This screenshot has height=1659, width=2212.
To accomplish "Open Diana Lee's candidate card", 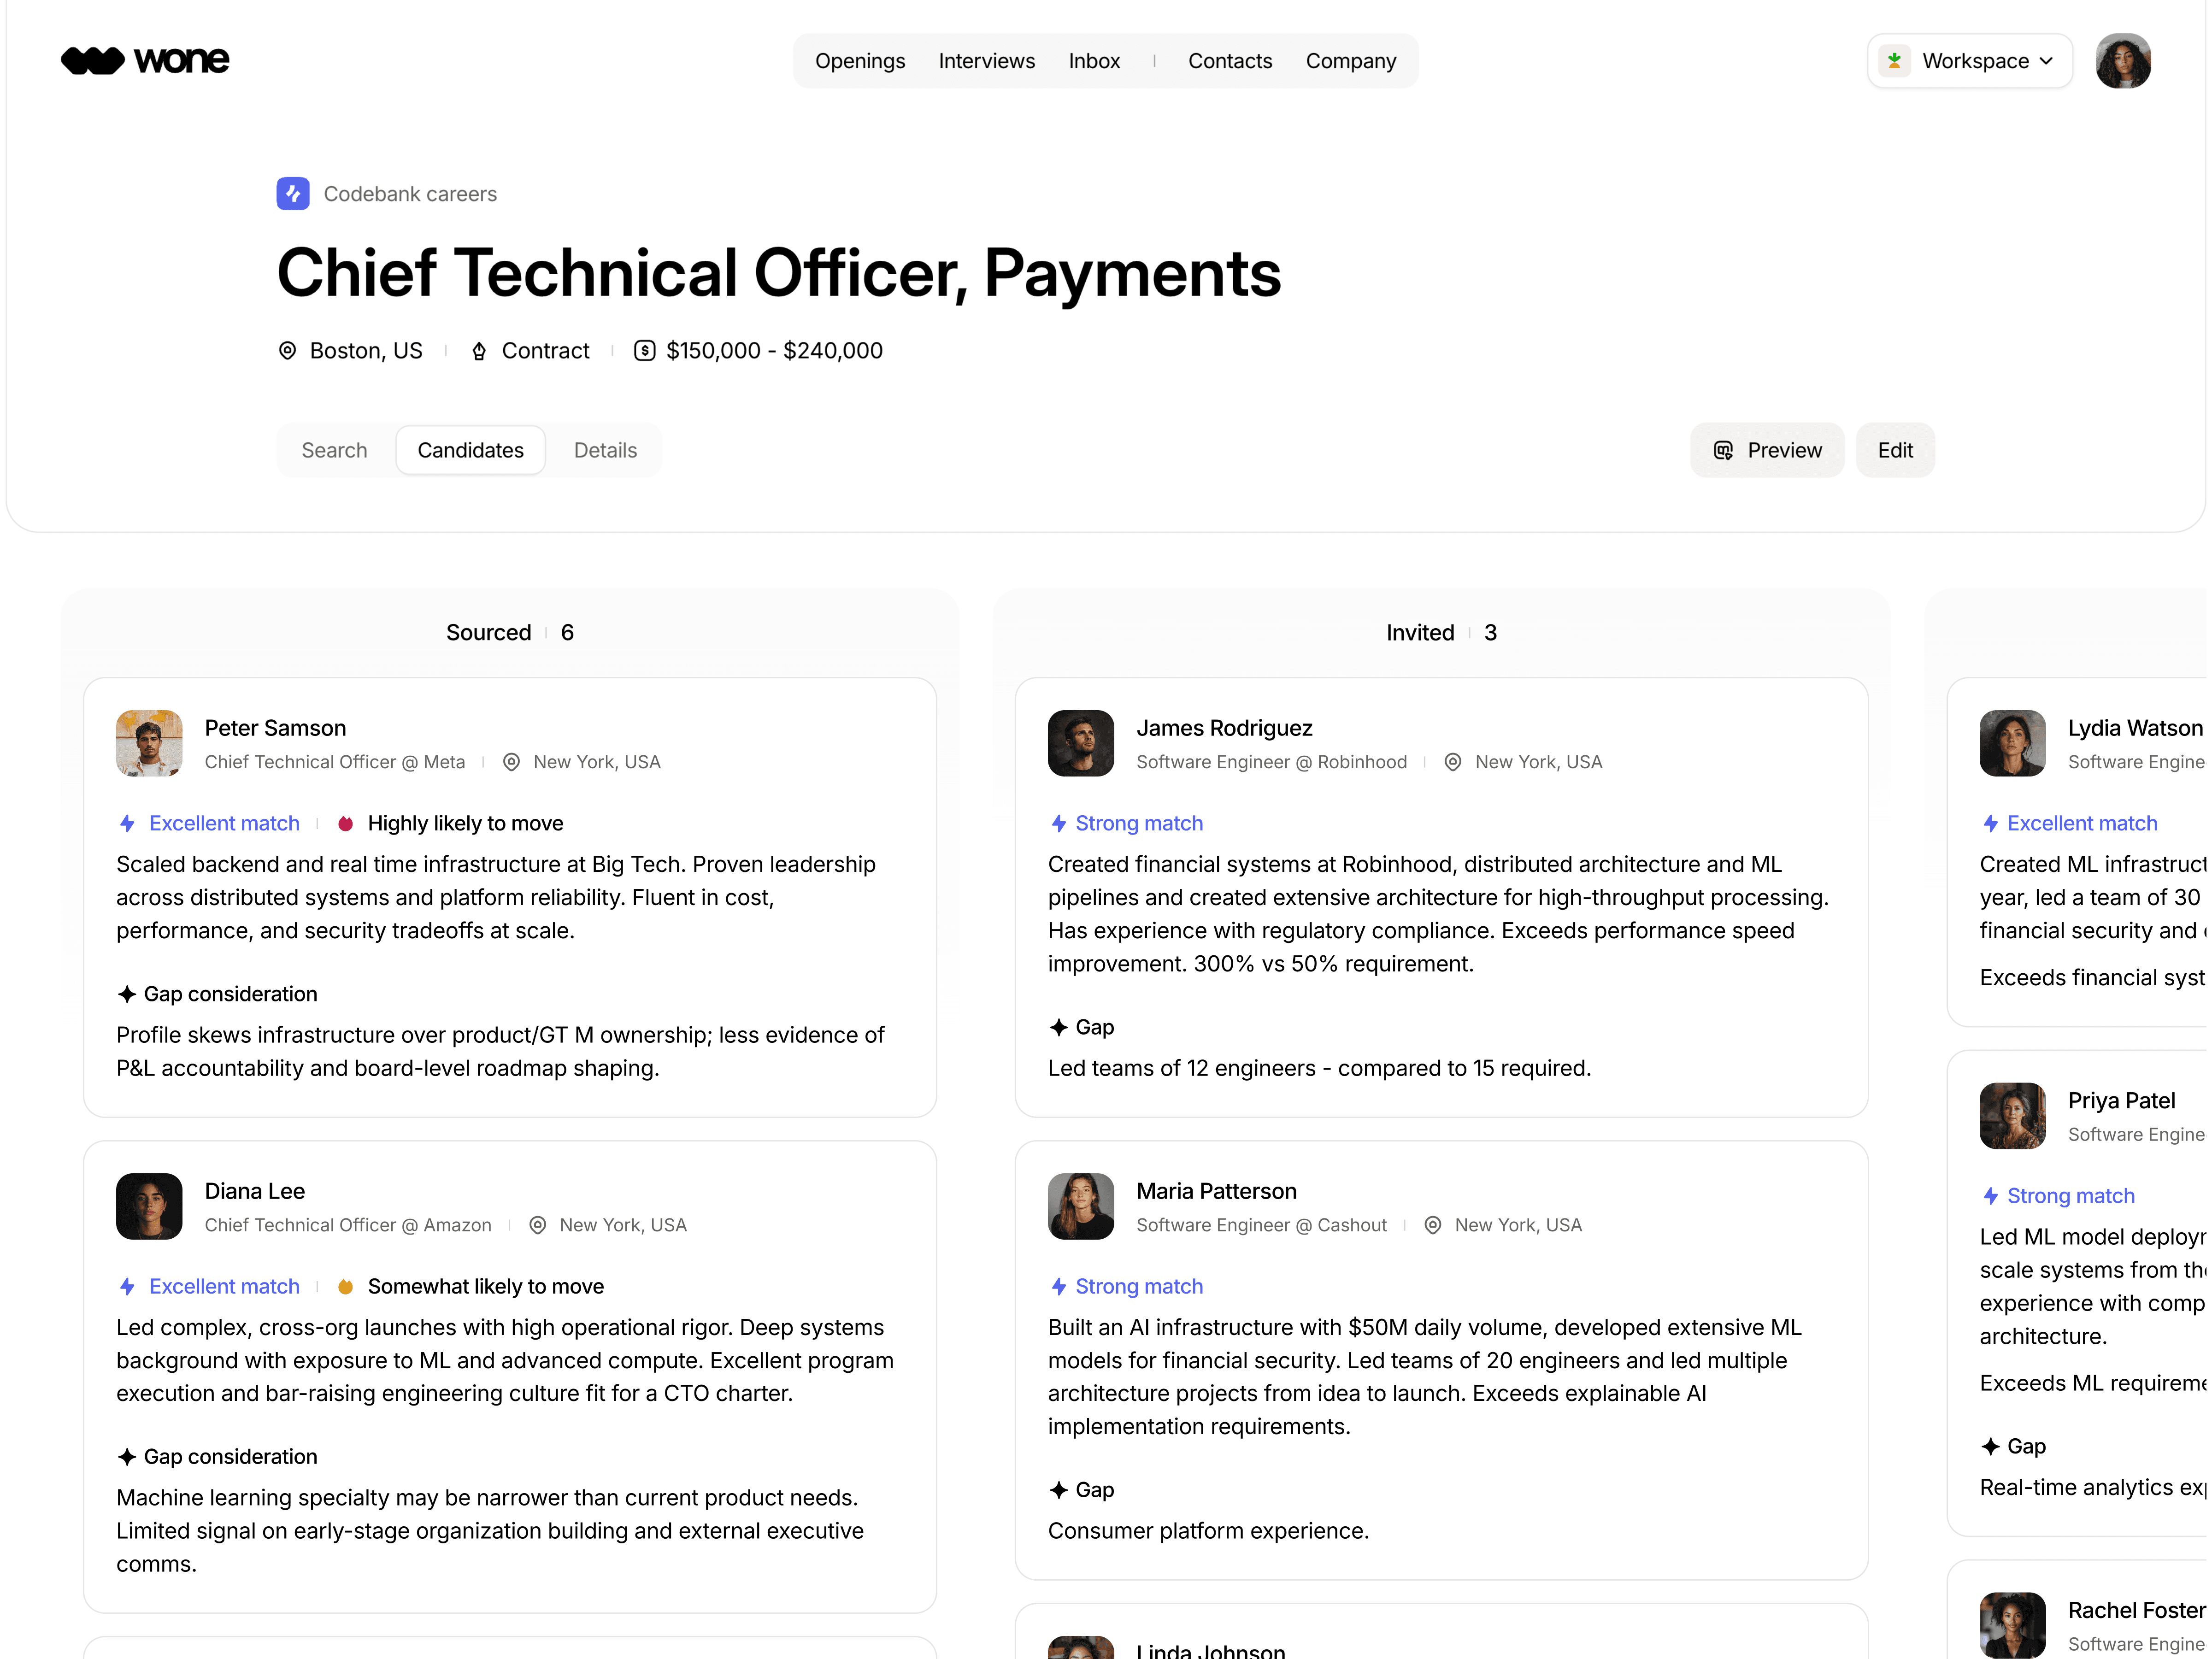I will 510,1378.
